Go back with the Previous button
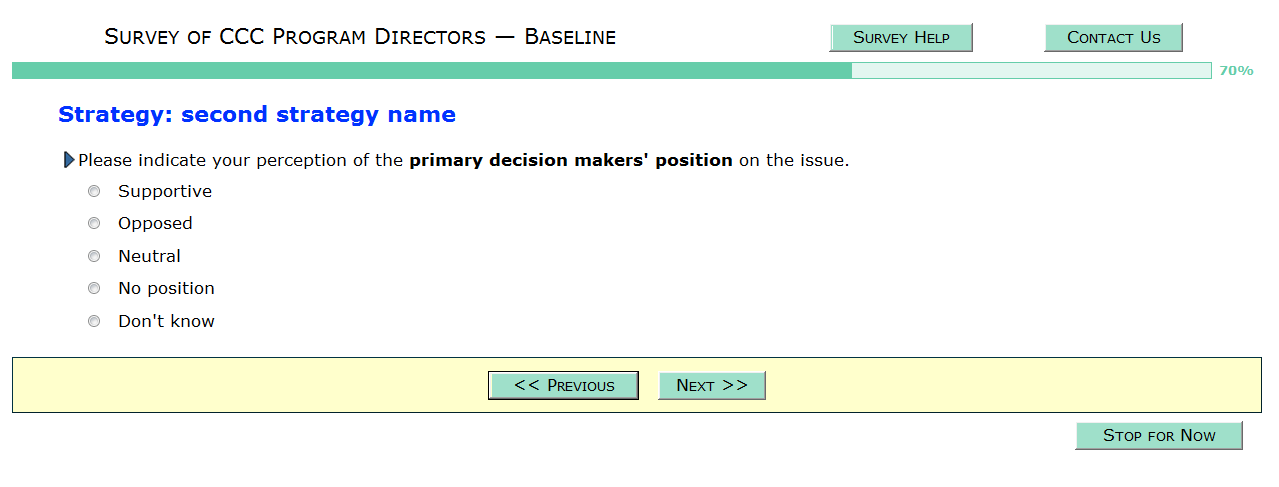This screenshot has width=1279, height=487. coord(564,386)
